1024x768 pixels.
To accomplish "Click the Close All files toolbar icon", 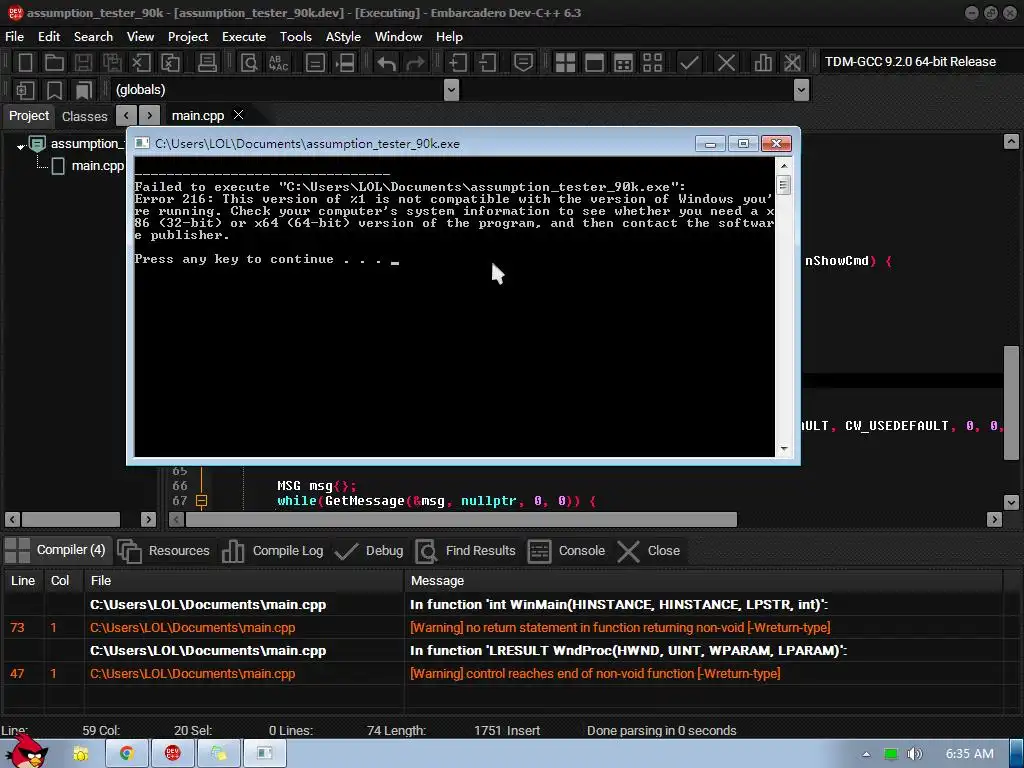I will (170, 63).
